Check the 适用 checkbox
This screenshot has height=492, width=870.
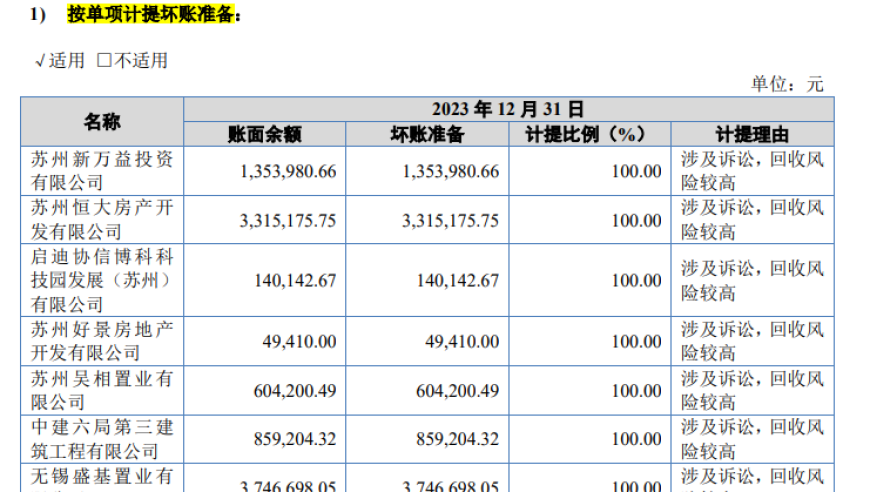coord(41,61)
